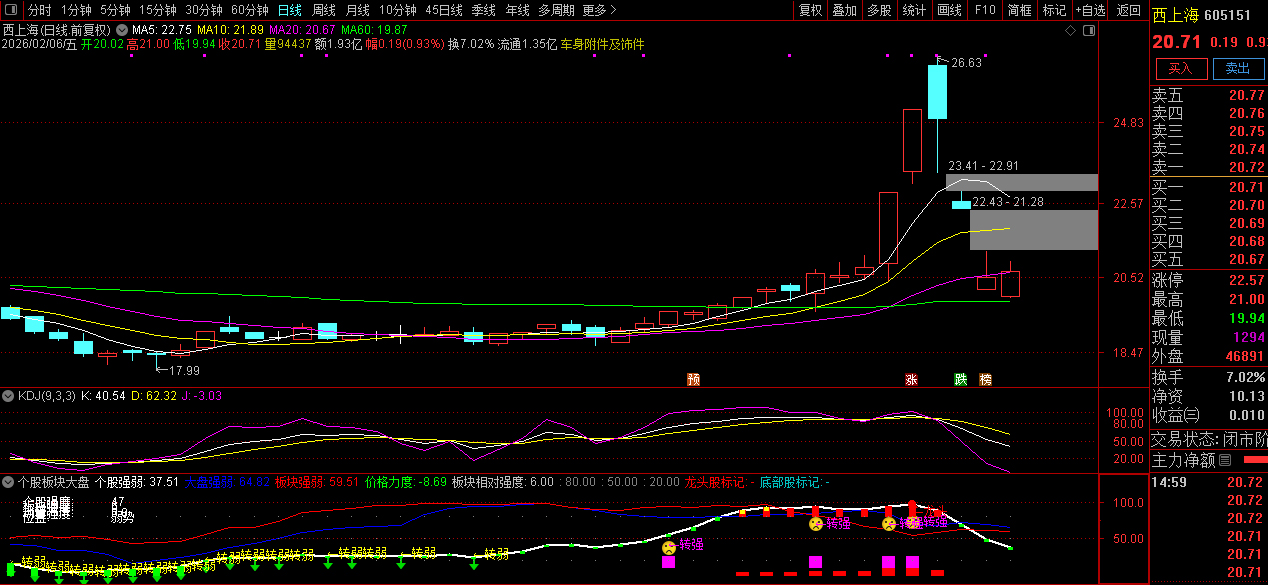Click the MA5: 22.75 indicator label
Screen dimensions: 1268x585
click(x=163, y=31)
